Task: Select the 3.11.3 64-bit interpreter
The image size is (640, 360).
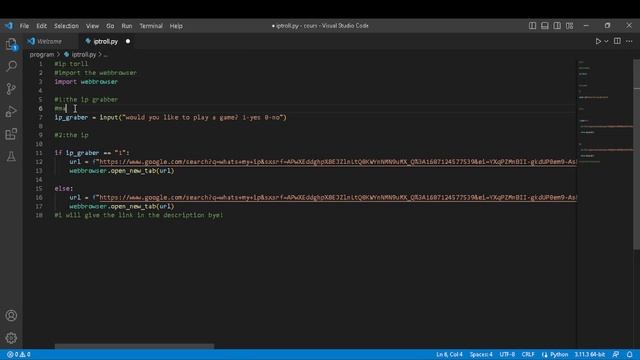Action: [589, 354]
